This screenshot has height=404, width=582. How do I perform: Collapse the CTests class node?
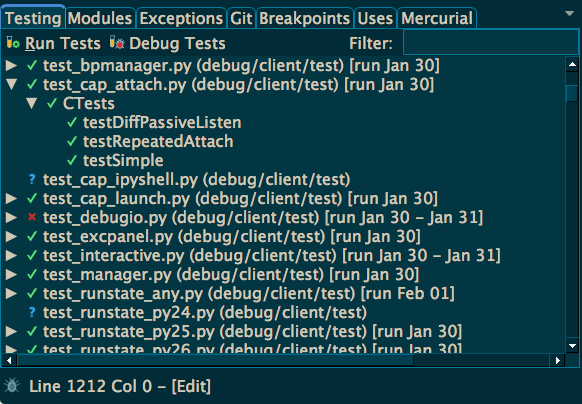click(32, 103)
